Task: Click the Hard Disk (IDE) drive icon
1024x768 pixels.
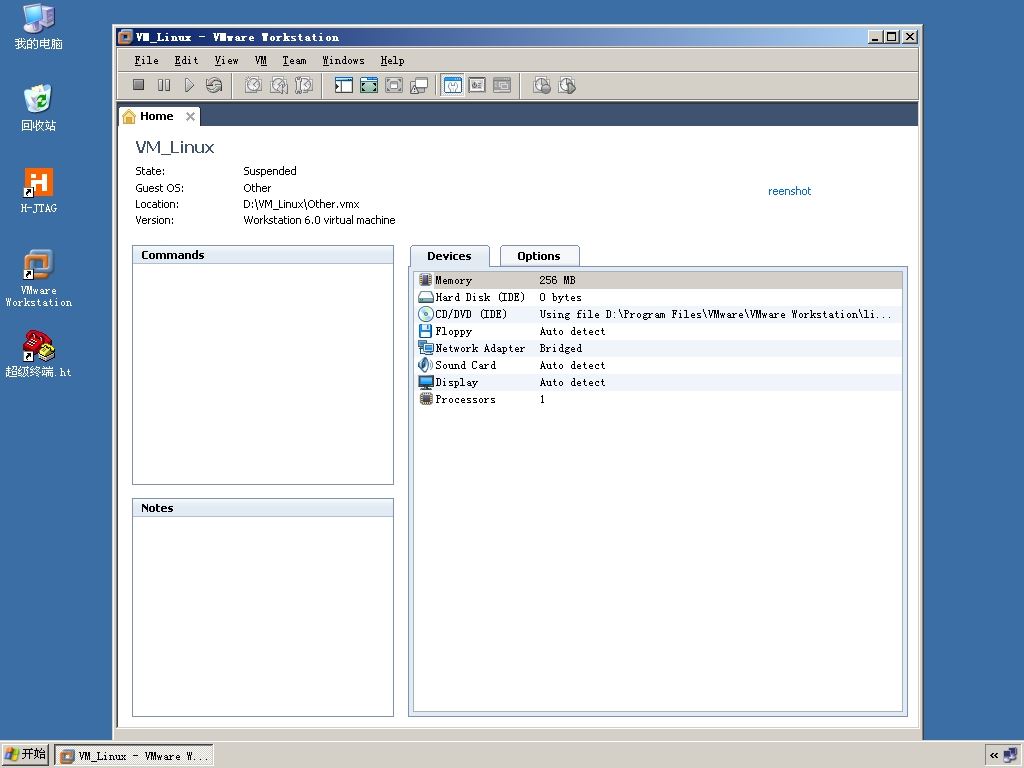Action: tap(425, 297)
